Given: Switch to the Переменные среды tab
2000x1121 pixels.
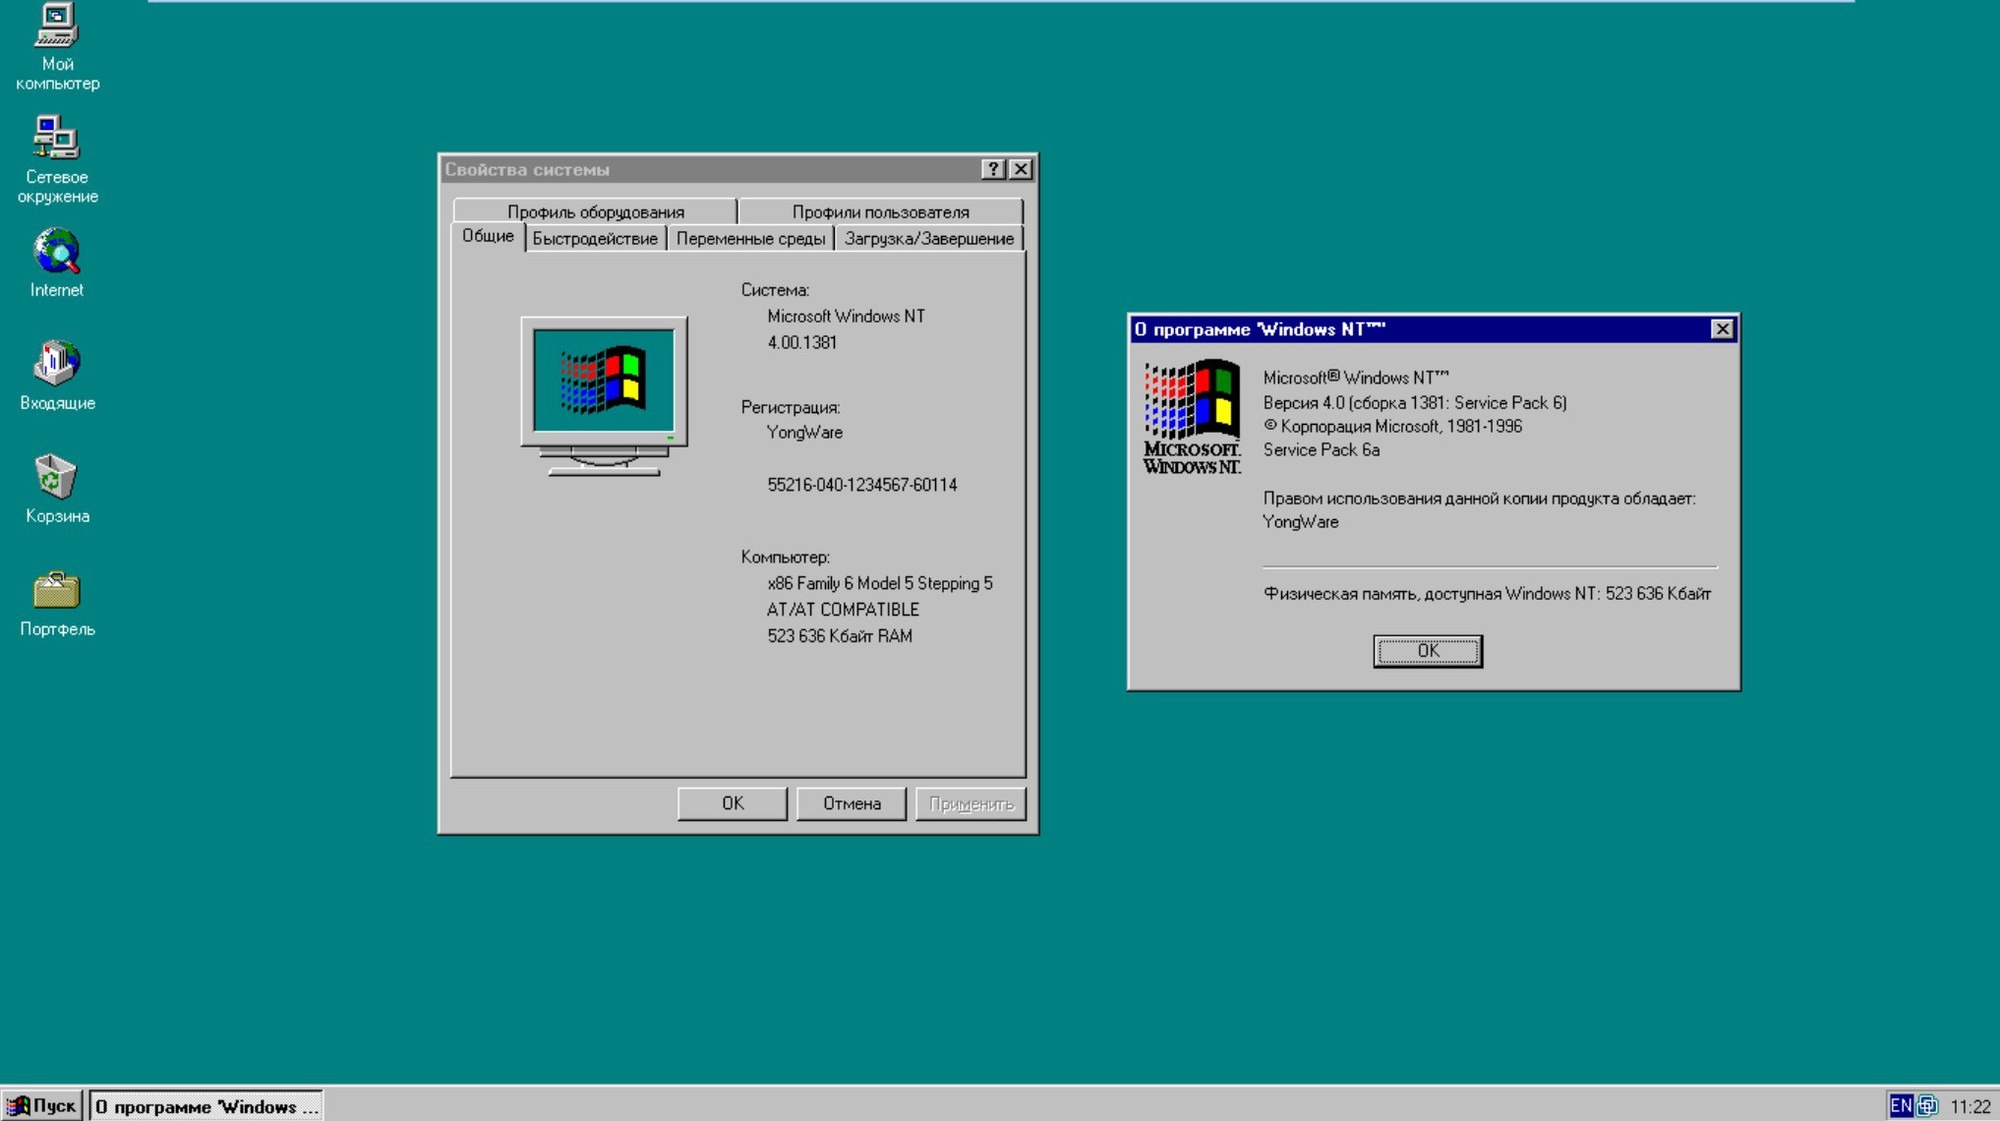Looking at the screenshot, I should click(x=750, y=238).
